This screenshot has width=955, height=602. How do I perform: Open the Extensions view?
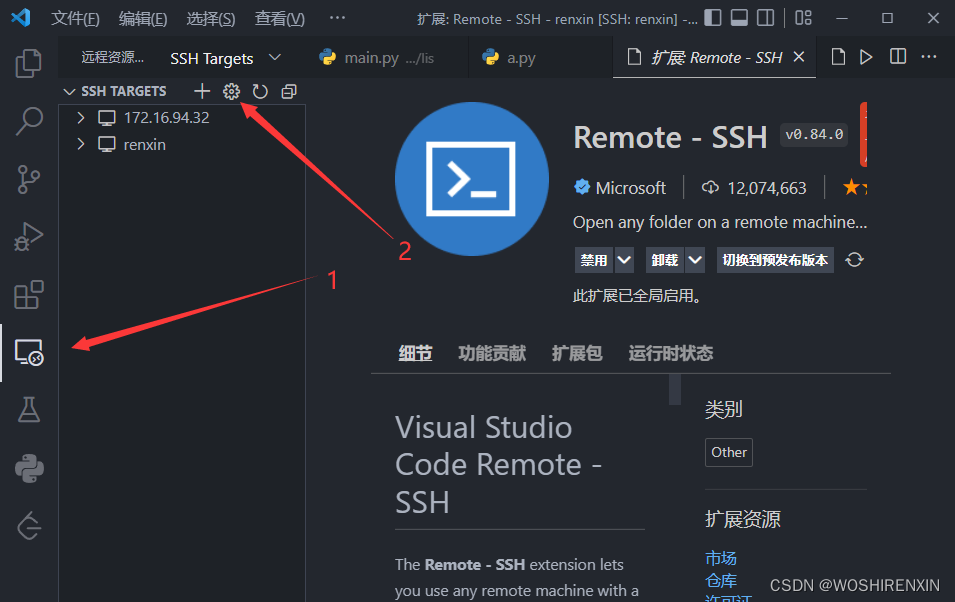coord(29,295)
